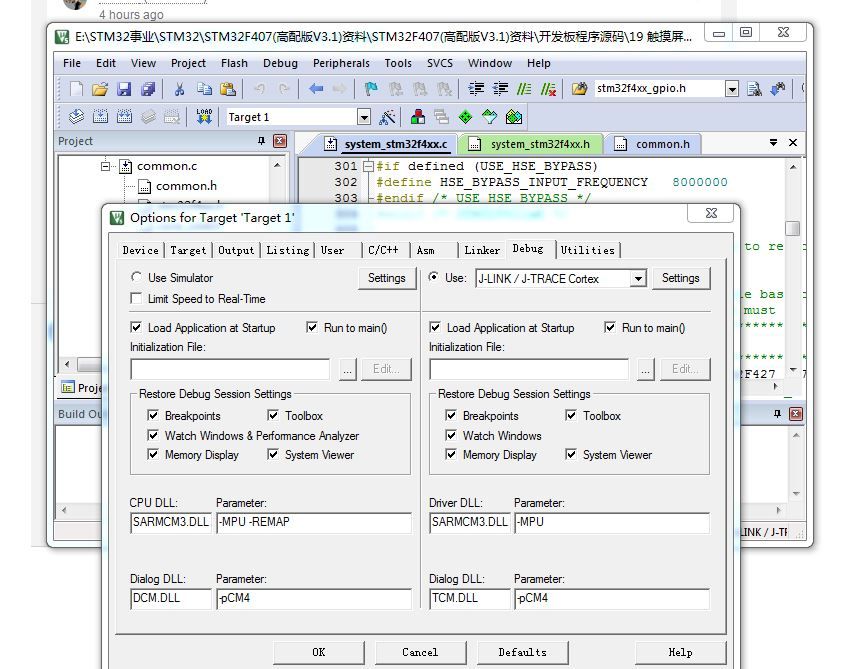Click Defaults button
The width and height of the screenshot is (862, 669).
(522, 652)
